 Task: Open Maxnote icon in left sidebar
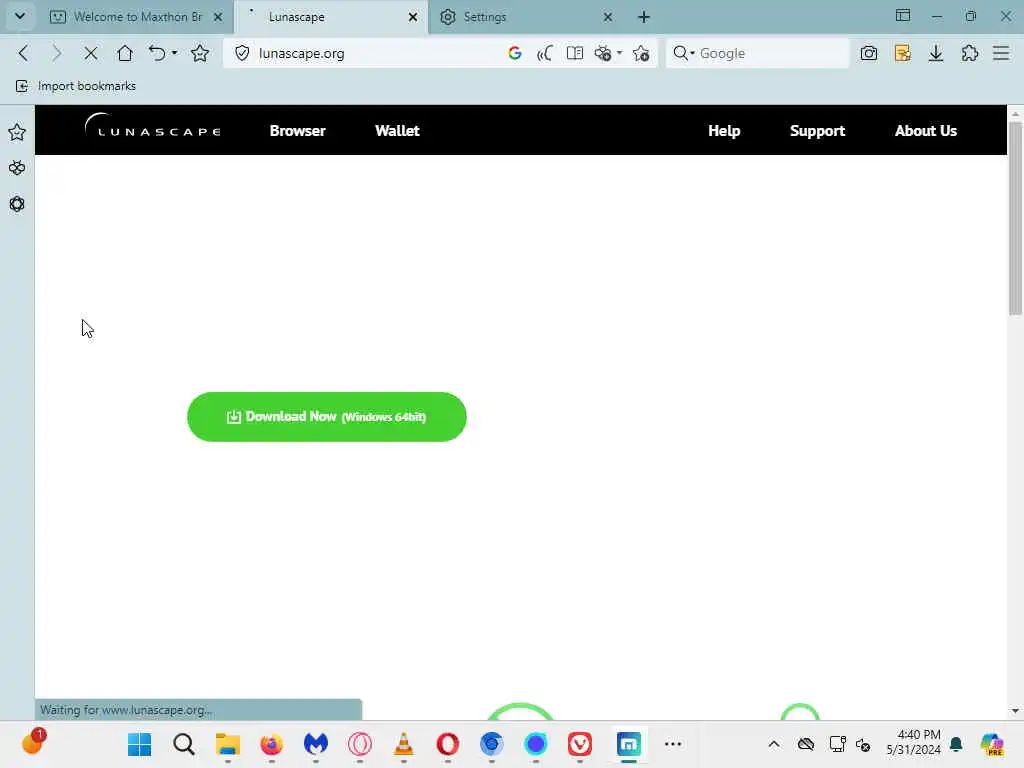click(17, 168)
